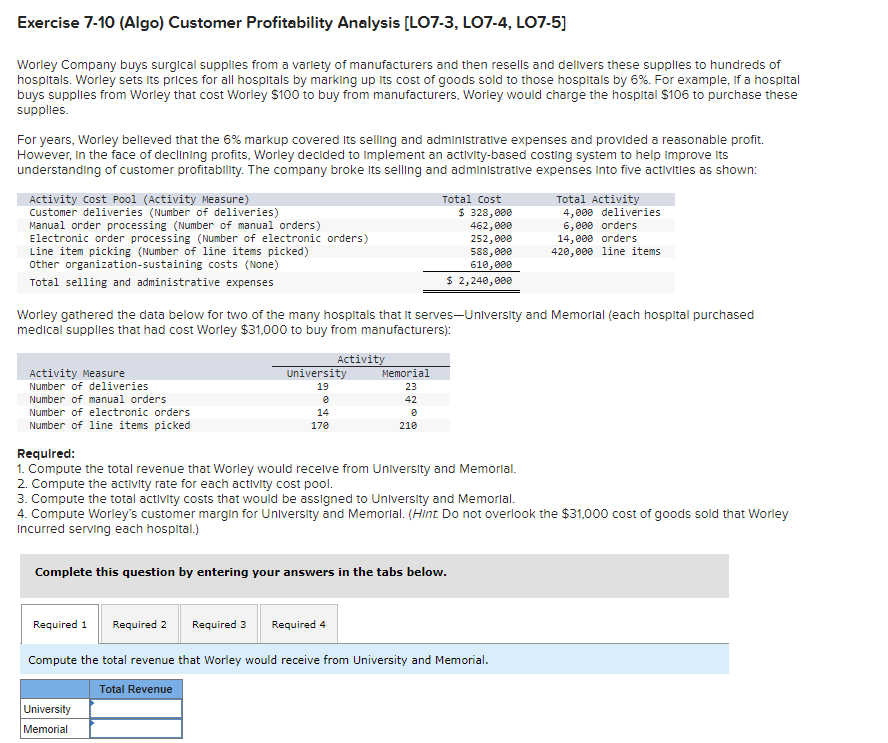Screen dimensions: 888x743
Task: Click the $ 2,240,000 total expenses value
Action: point(479,280)
